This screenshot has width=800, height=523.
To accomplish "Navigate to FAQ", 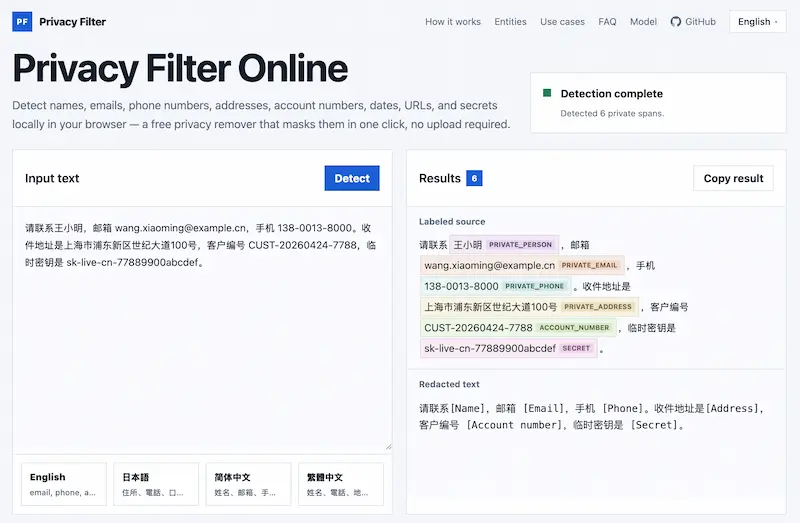I will [x=607, y=21].
